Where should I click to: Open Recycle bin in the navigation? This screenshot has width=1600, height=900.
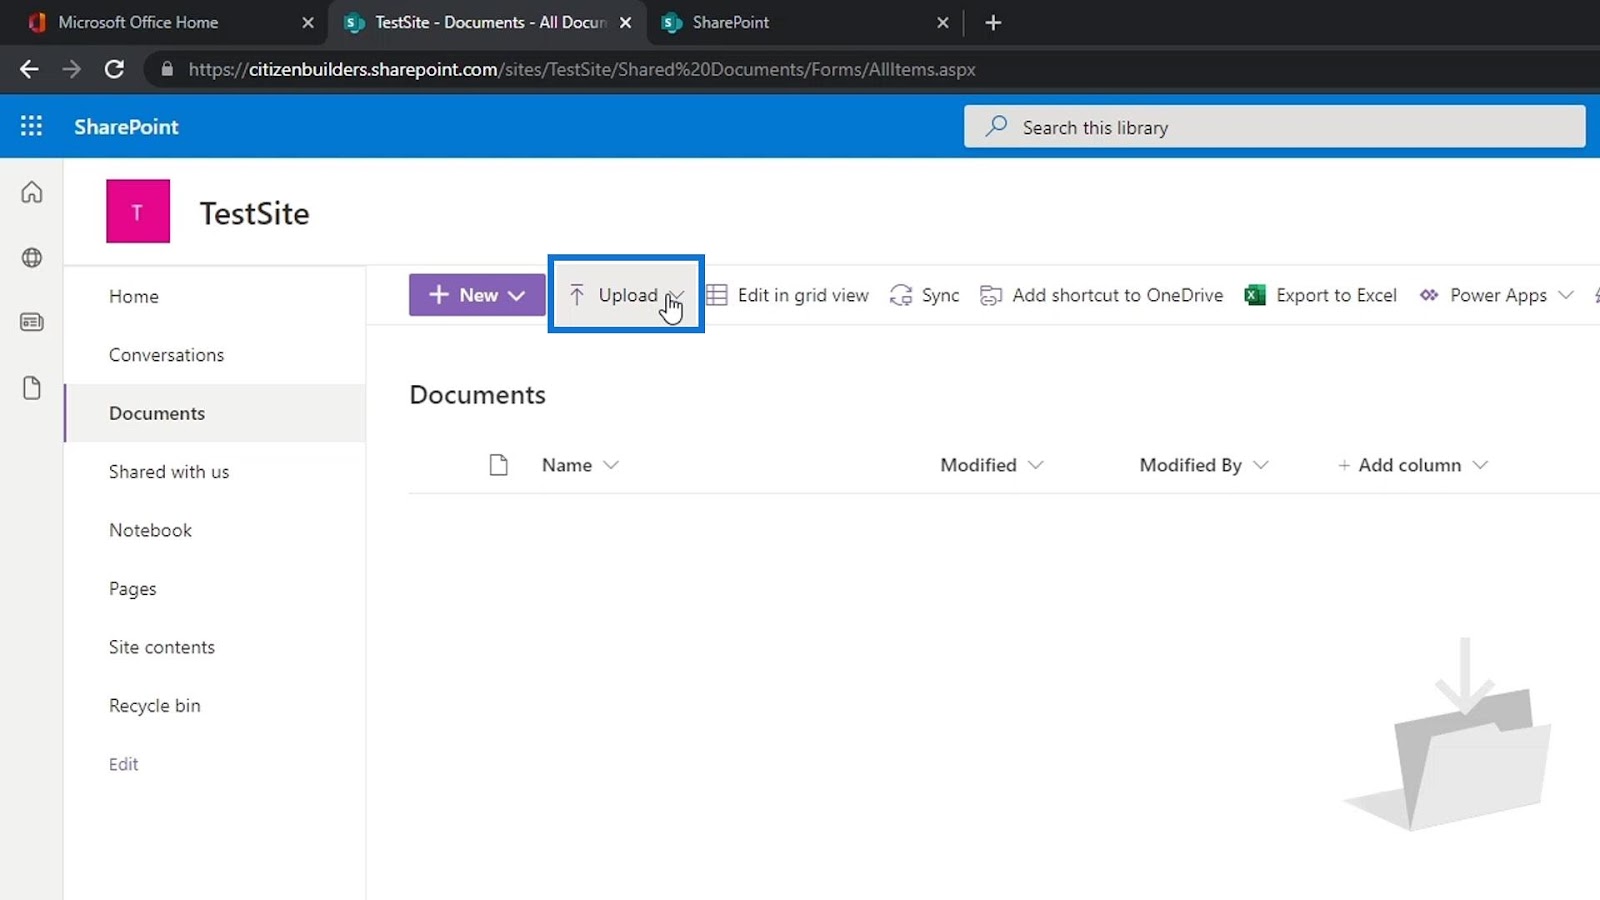tap(155, 706)
